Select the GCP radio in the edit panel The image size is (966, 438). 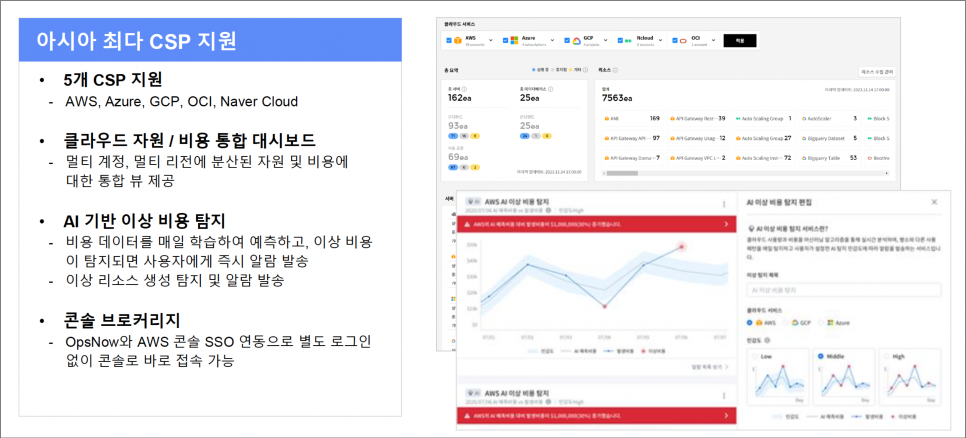click(787, 322)
